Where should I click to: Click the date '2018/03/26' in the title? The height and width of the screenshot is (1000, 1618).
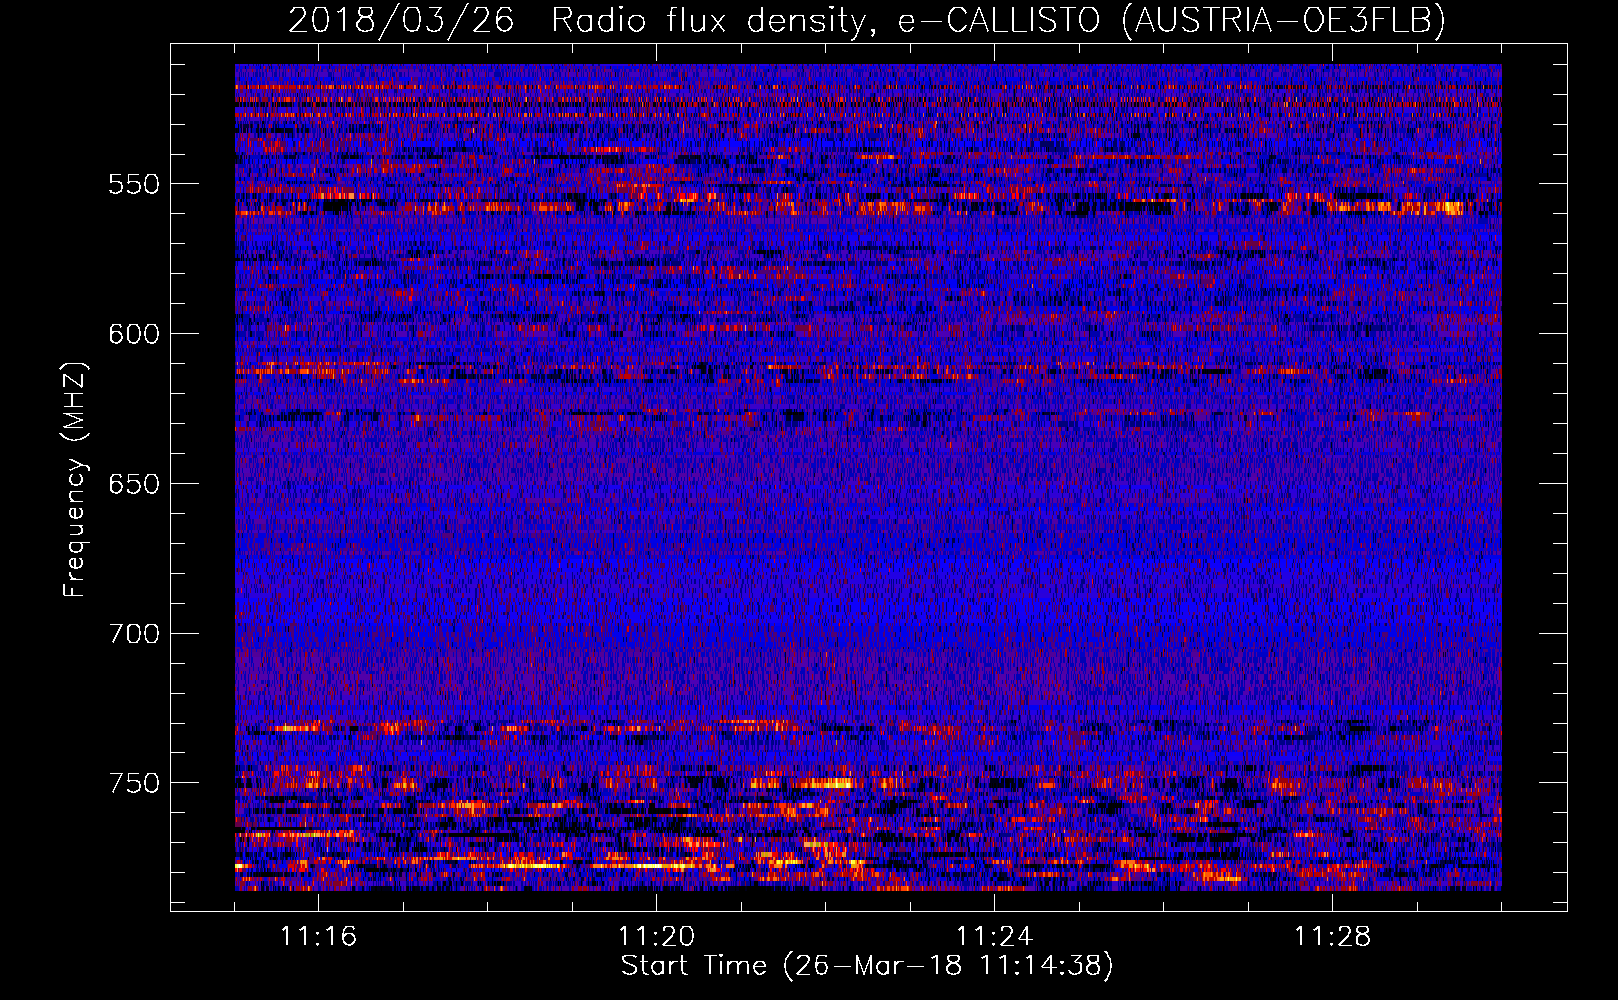pos(402,21)
